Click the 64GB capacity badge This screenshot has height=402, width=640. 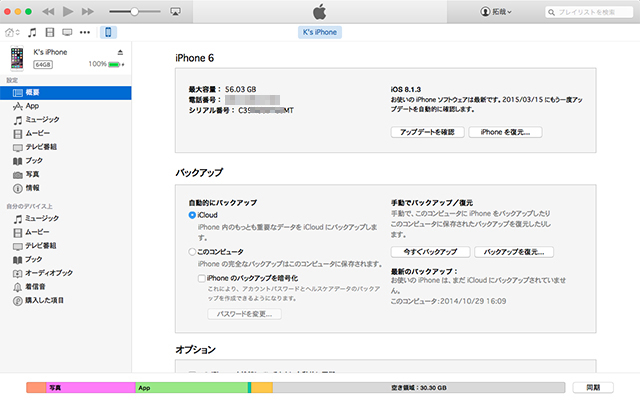(43, 64)
